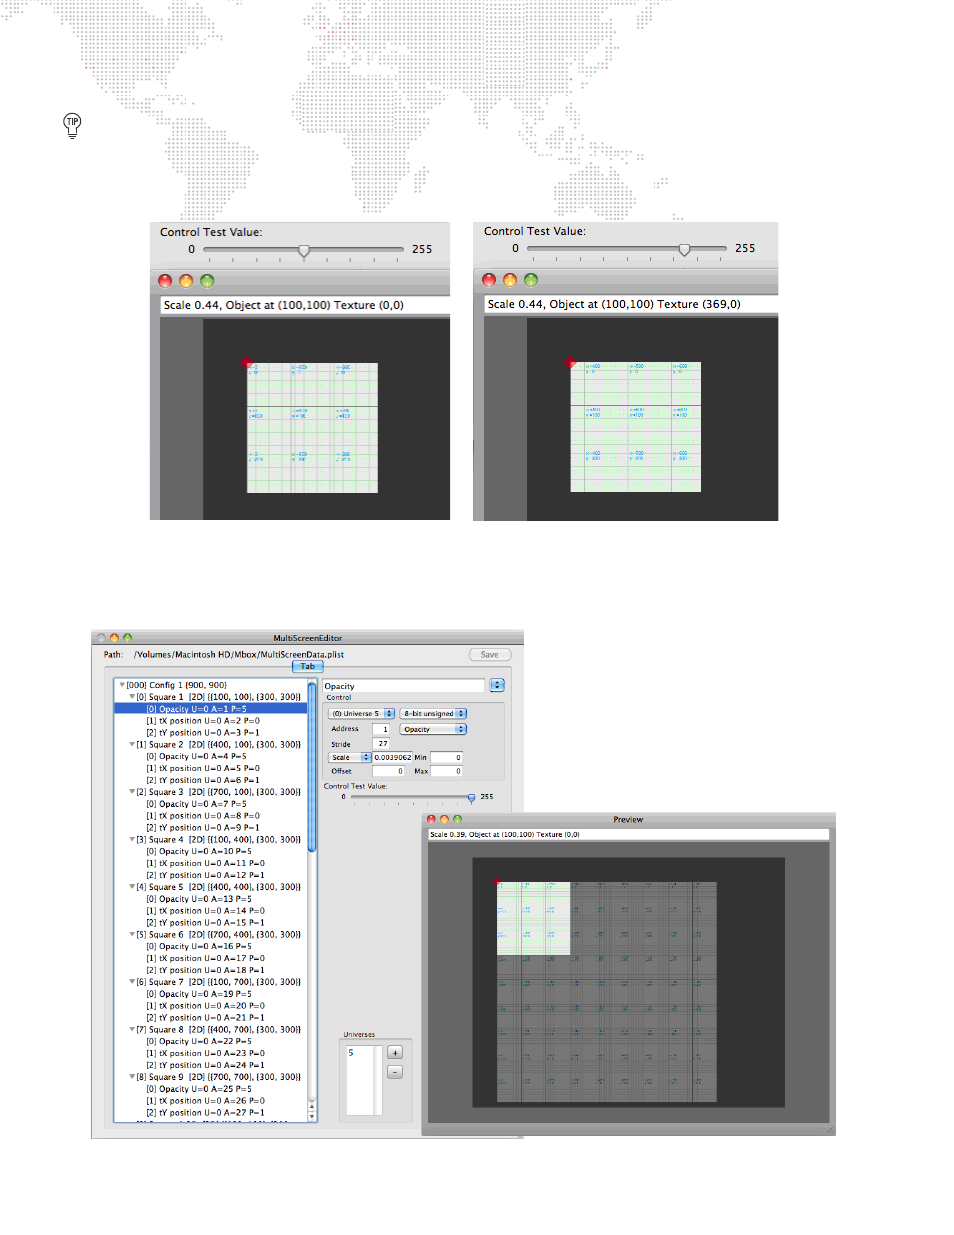Collapse the [5] Square 6 node
The width and height of the screenshot is (954, 1235).
[132, 934]
